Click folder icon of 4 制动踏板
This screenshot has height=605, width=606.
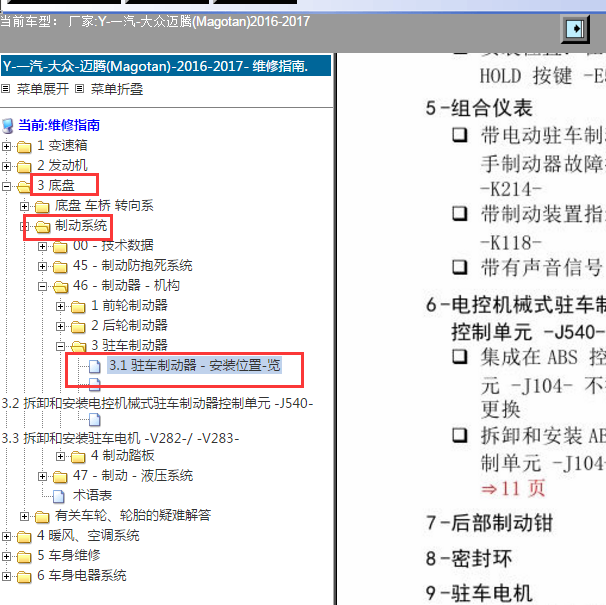point(78,457)
